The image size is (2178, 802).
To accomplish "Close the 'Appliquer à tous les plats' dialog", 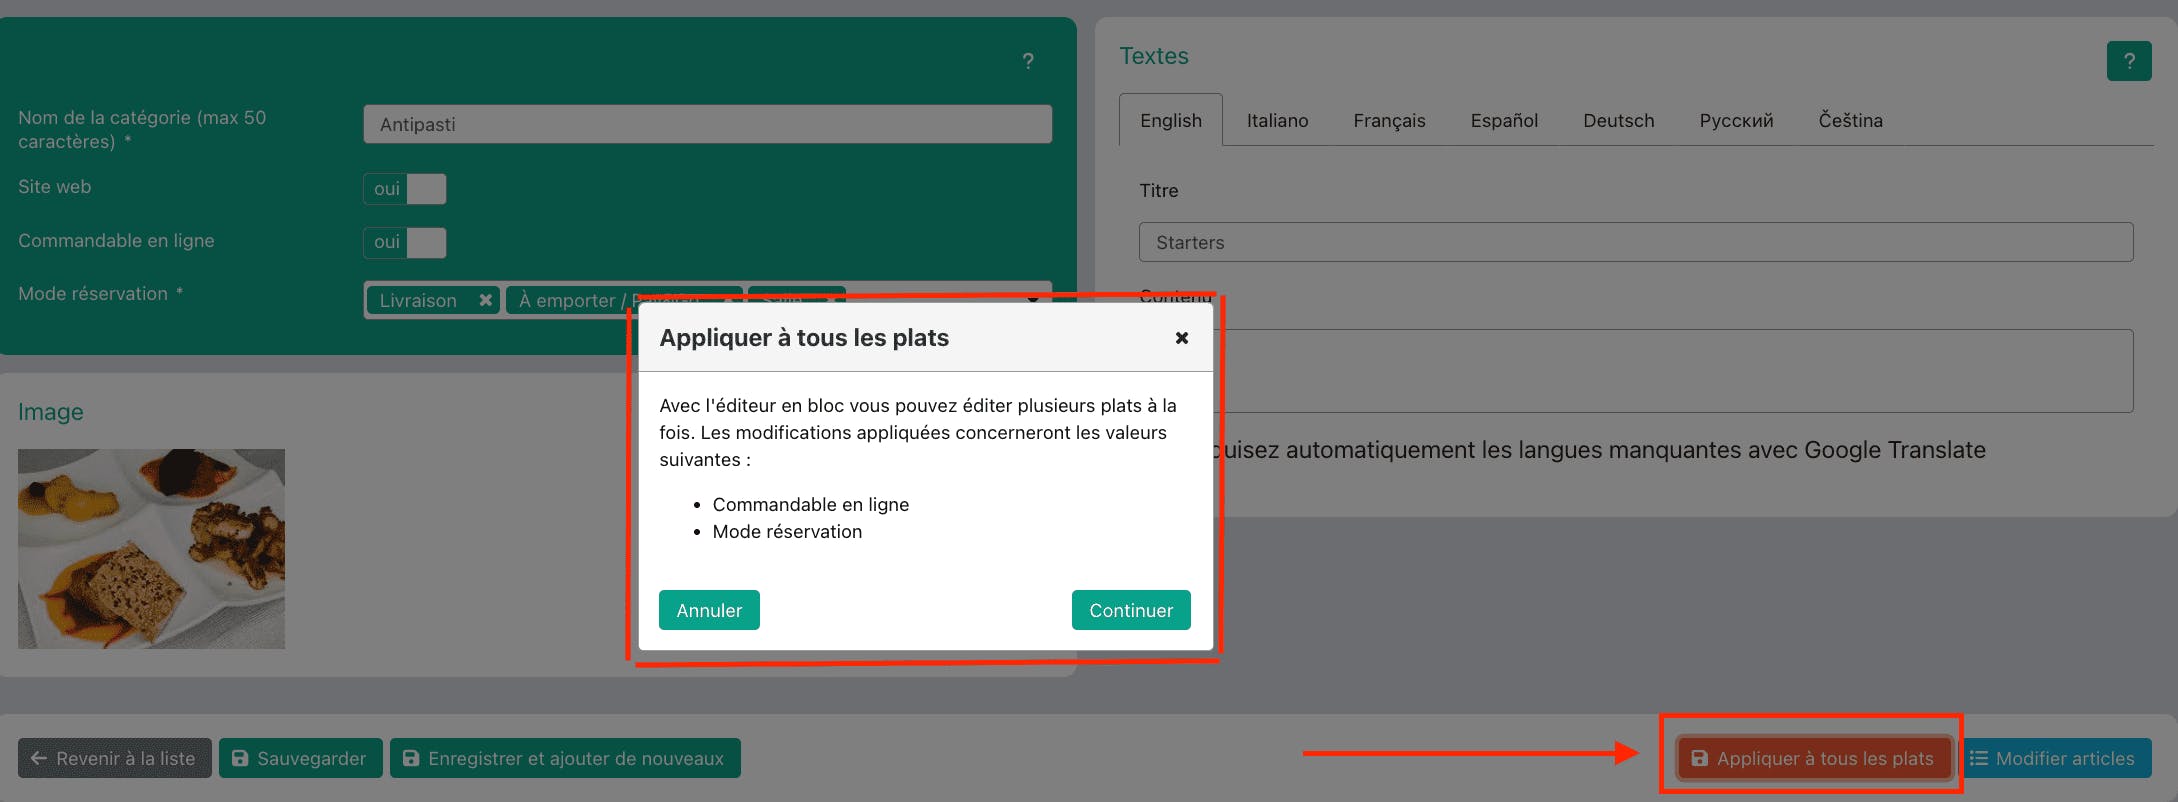I will pos(1181,338).
